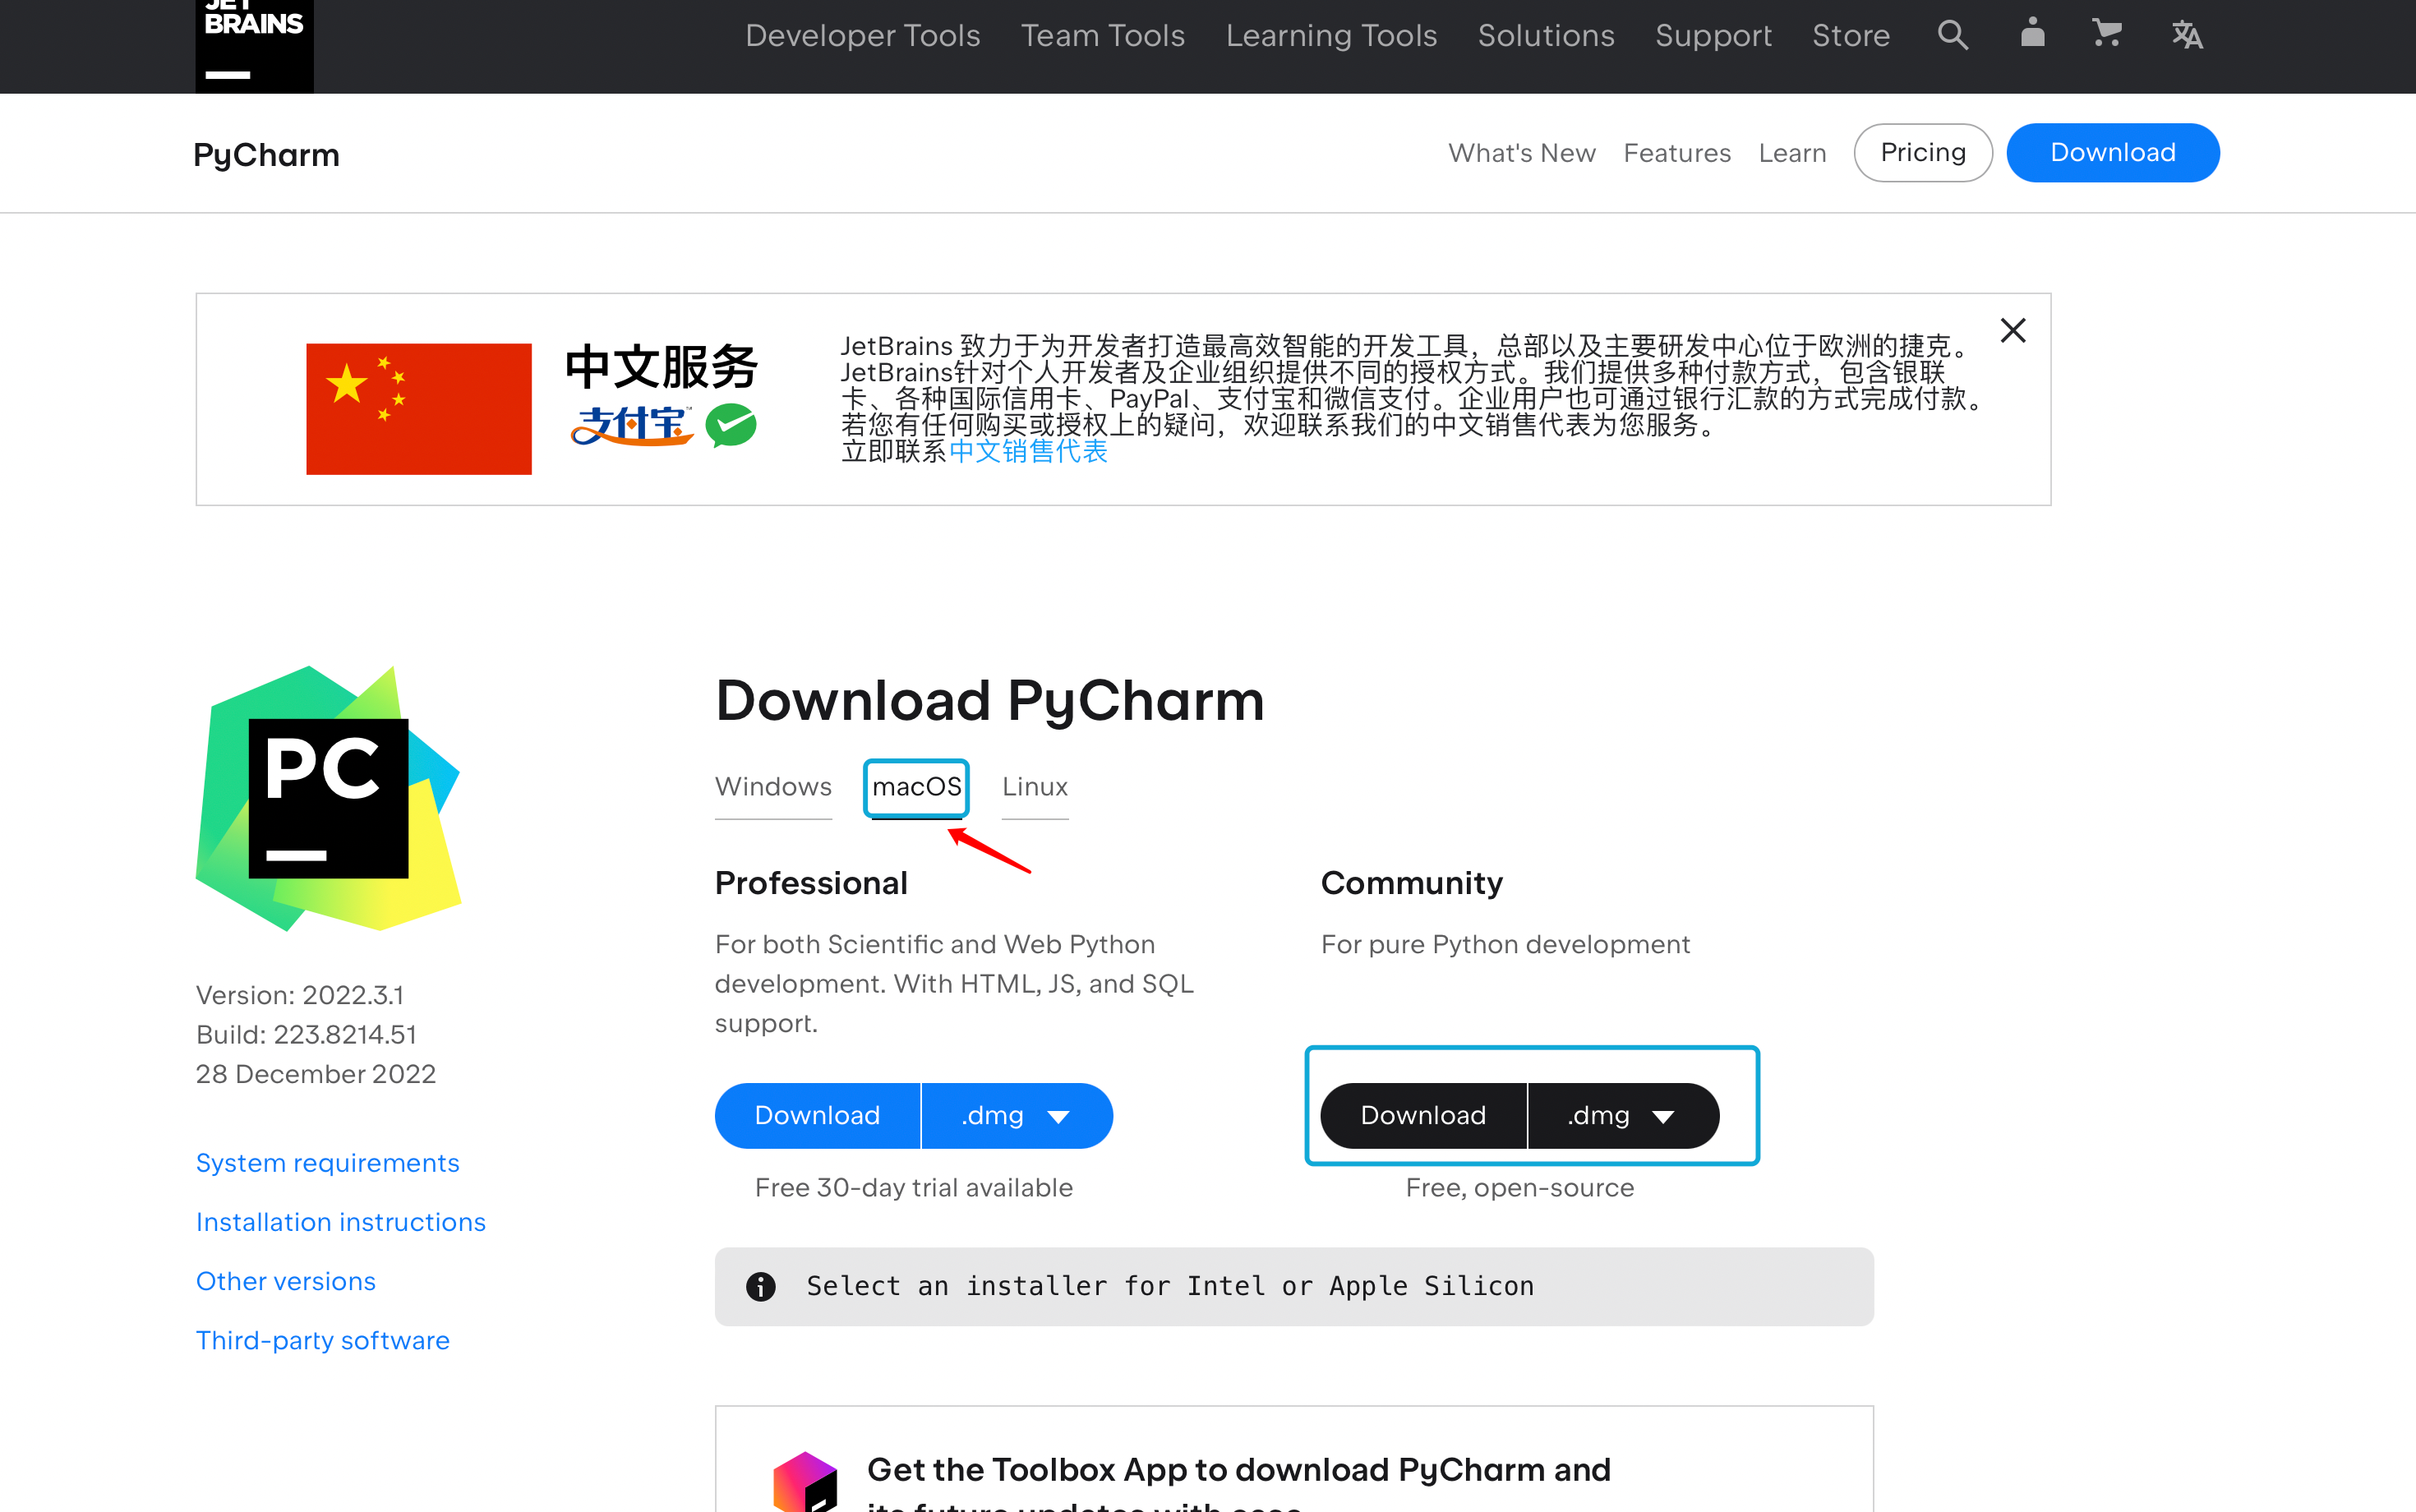Screen dimensions: 2416x1512
Task: Go to What's New page
Action: pos(1521,153)
